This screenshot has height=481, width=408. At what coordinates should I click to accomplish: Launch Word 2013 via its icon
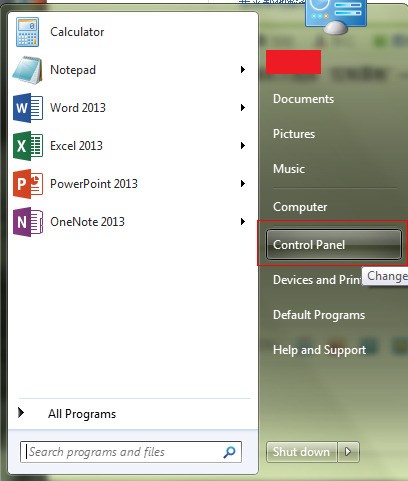(x=28, y=108)
